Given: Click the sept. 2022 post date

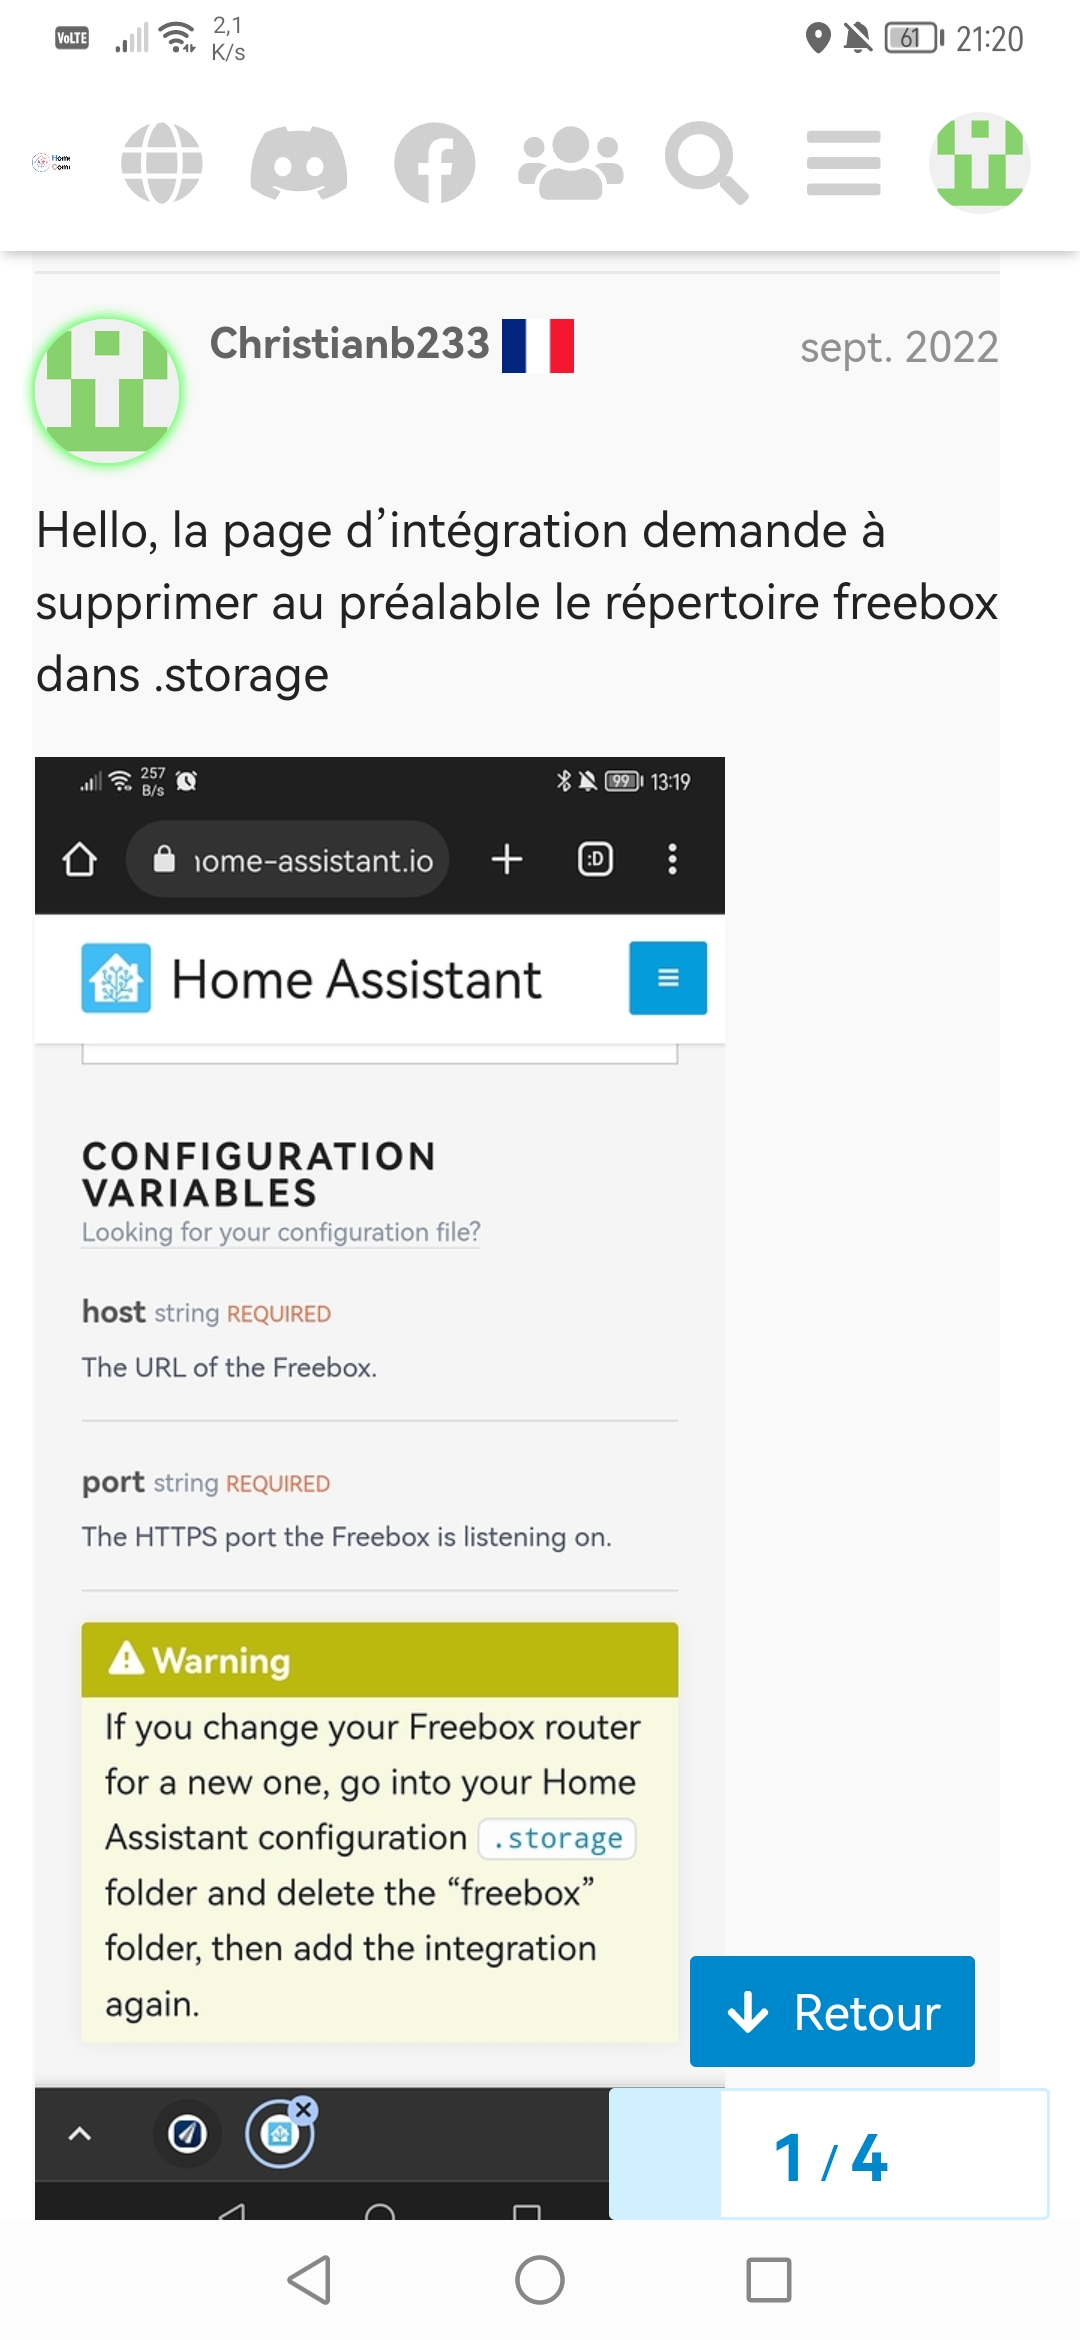Looking at the screenshot, I should (899, 347).
